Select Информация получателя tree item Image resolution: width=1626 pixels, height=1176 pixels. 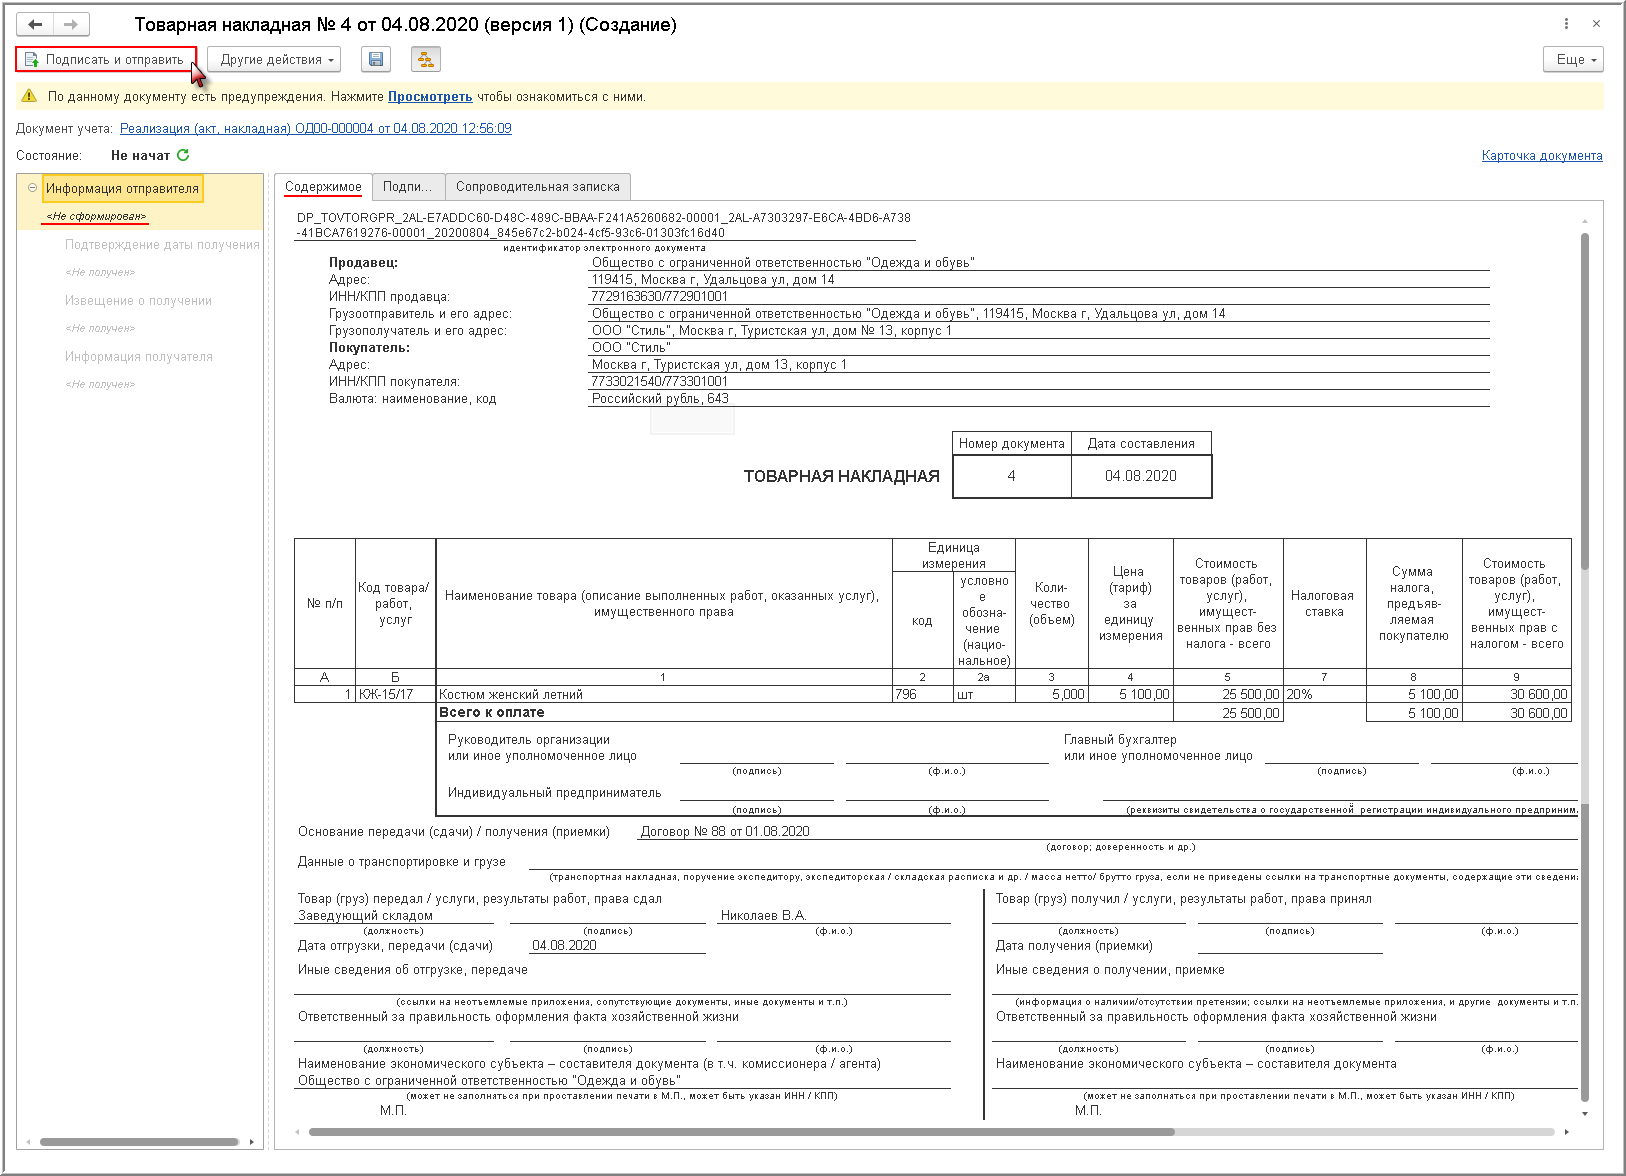coord(139,357)
